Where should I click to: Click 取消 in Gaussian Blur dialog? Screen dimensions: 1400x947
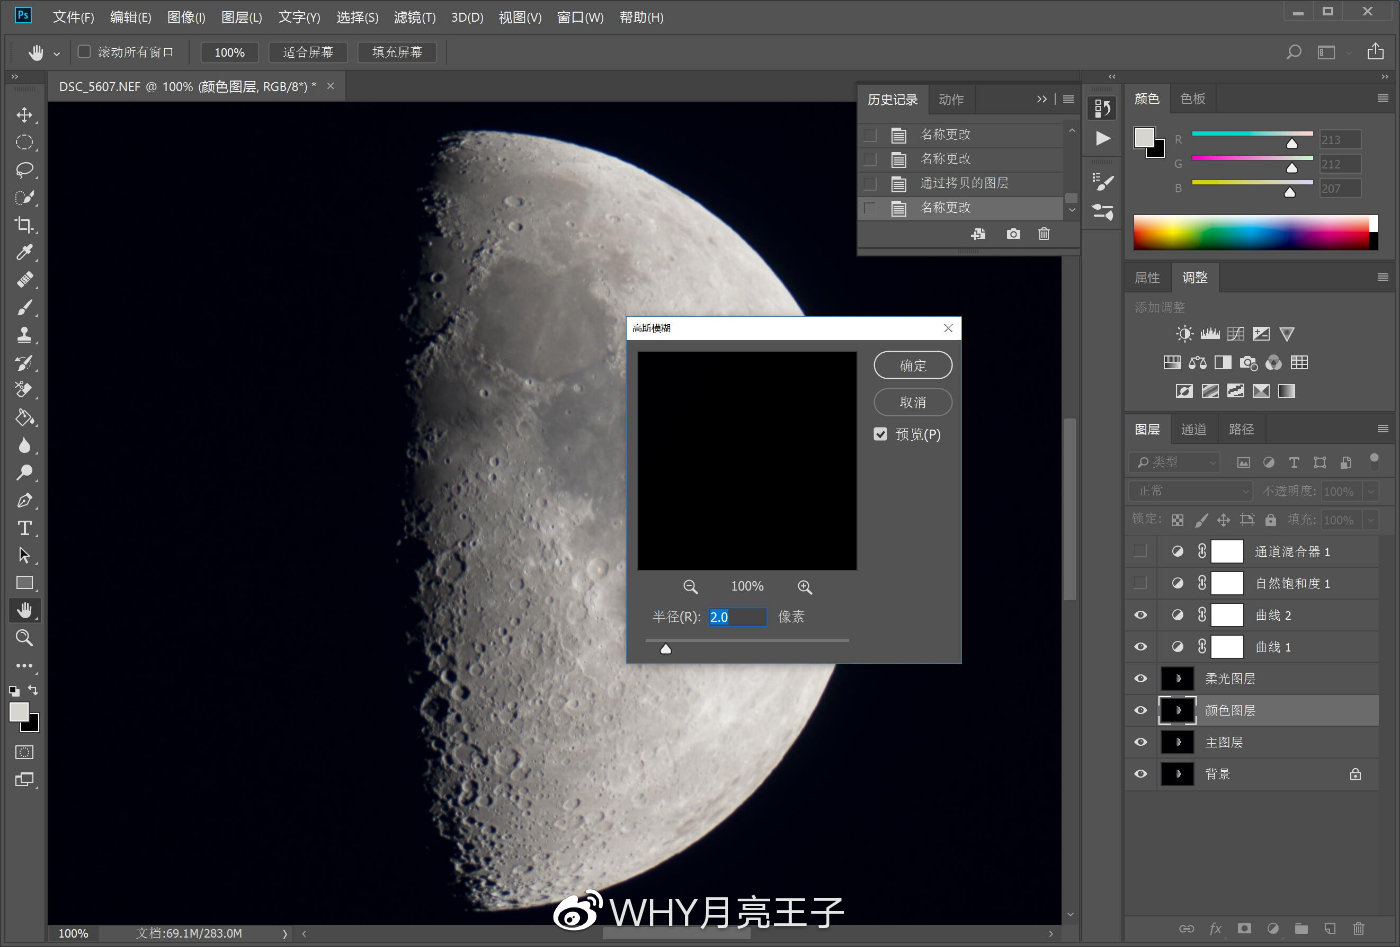[913, 402]
